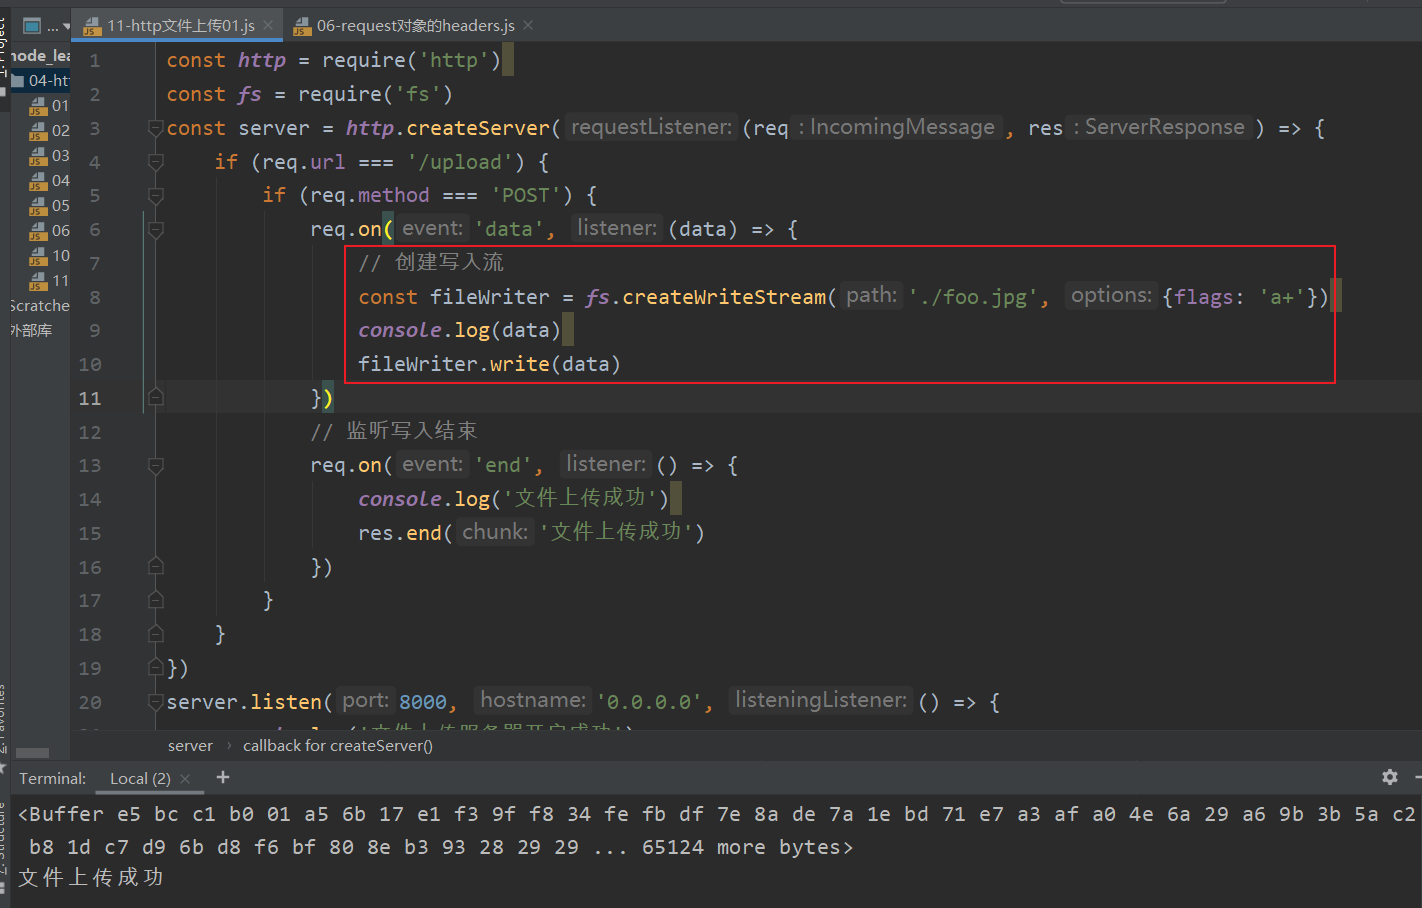Click the Terminal panel label

click(52, 778)
